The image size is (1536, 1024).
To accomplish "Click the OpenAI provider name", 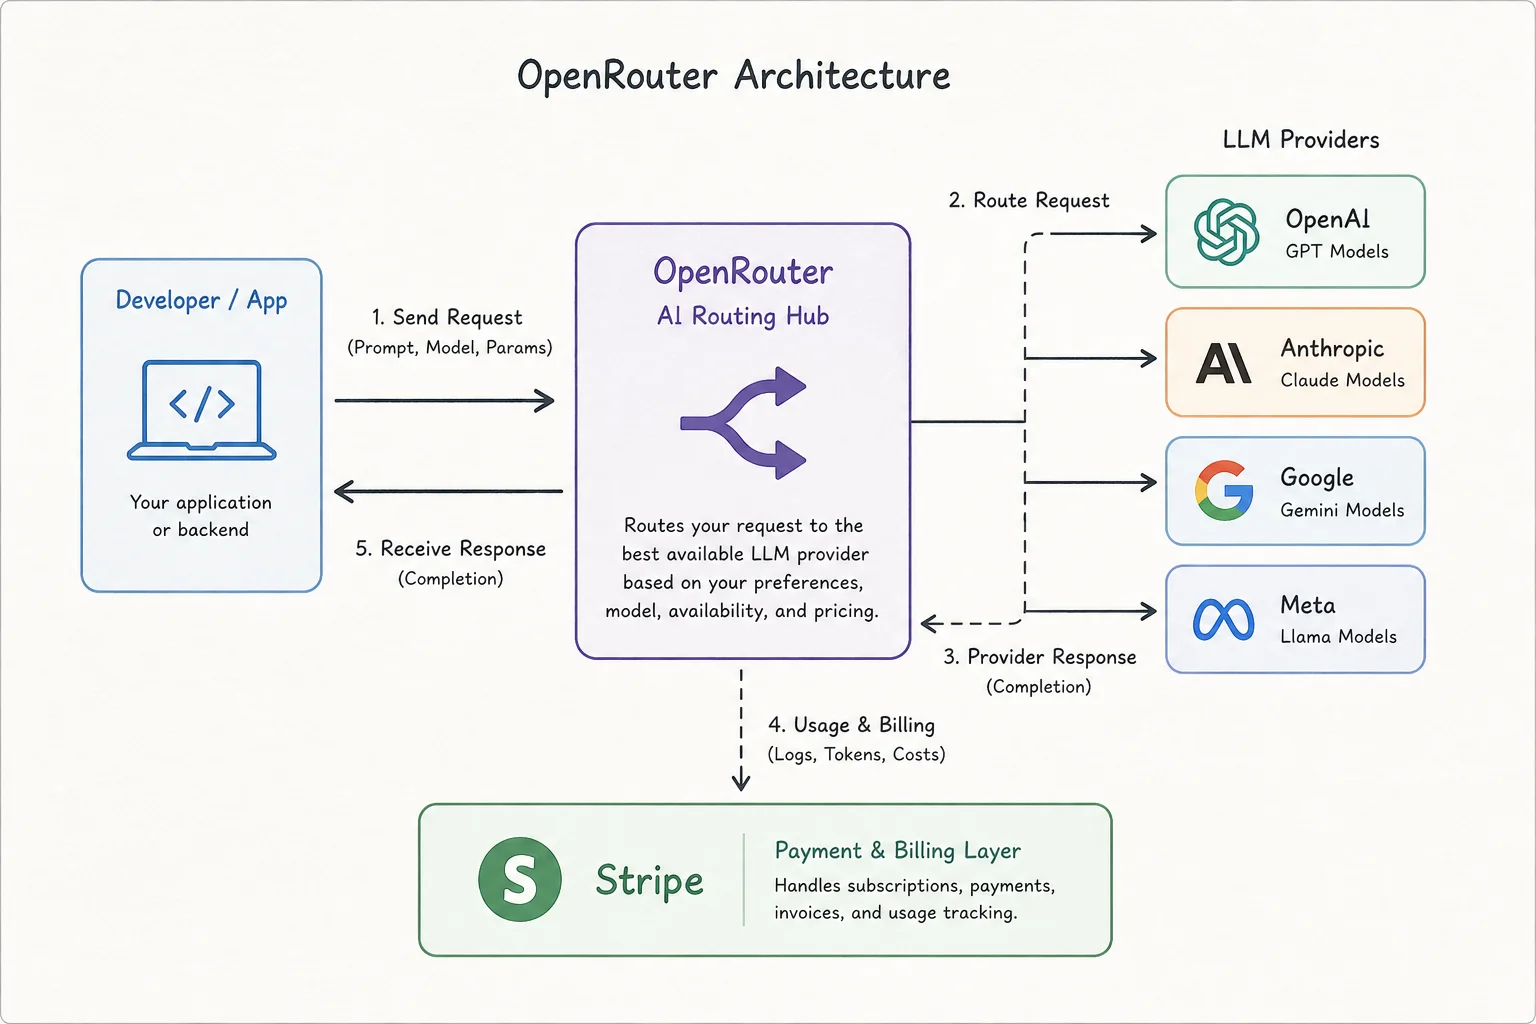I will point(1328,219).
